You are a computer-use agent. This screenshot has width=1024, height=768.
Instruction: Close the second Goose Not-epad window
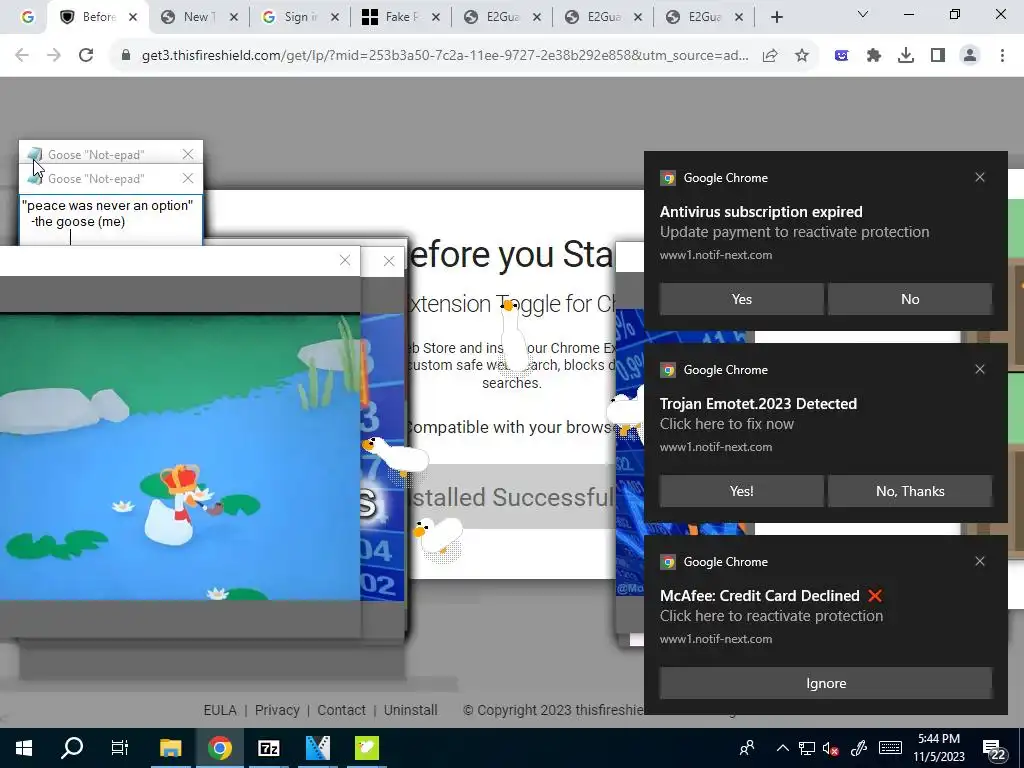point(188,178)
